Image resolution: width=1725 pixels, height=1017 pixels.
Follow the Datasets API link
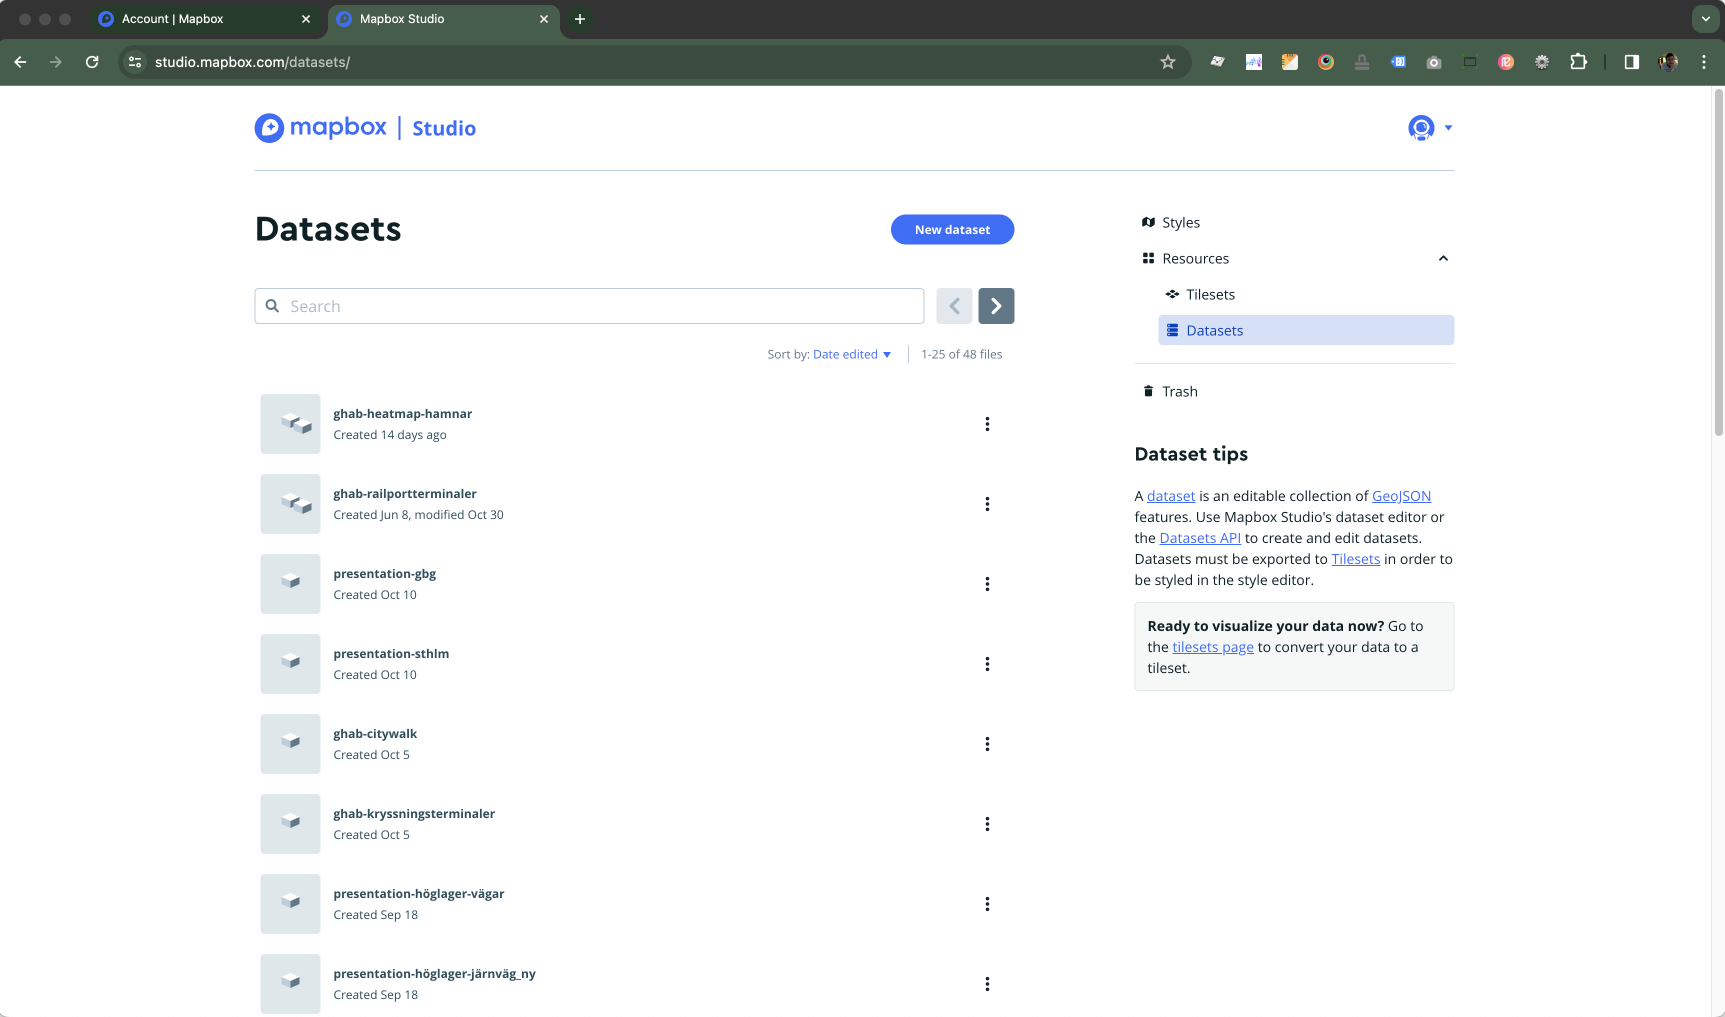(x=1200, y=538)
